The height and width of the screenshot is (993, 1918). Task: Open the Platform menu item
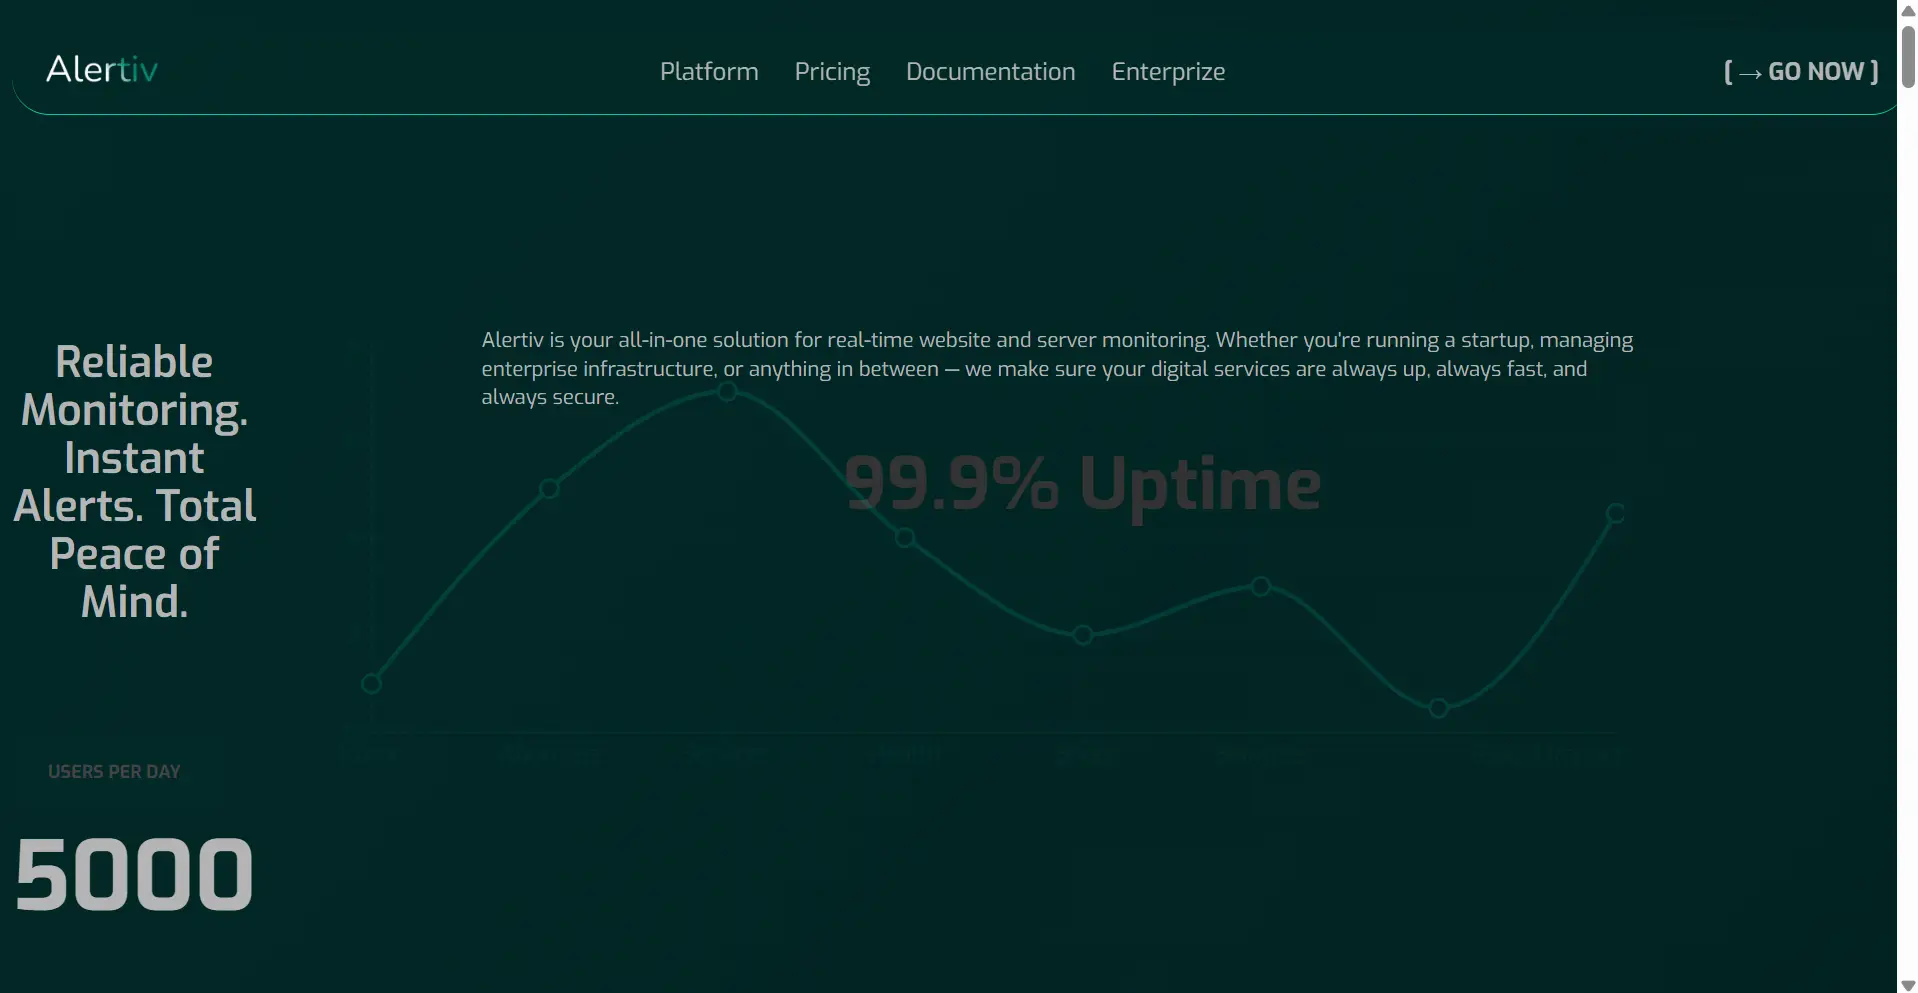(x=708, y=71)
